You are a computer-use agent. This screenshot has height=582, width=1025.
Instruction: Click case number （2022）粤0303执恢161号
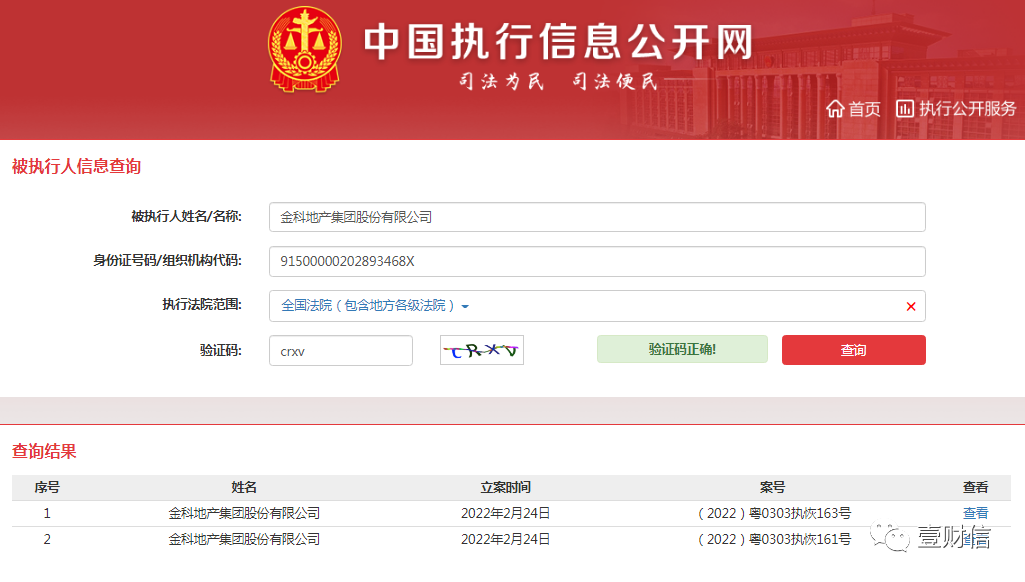point(774,539)
